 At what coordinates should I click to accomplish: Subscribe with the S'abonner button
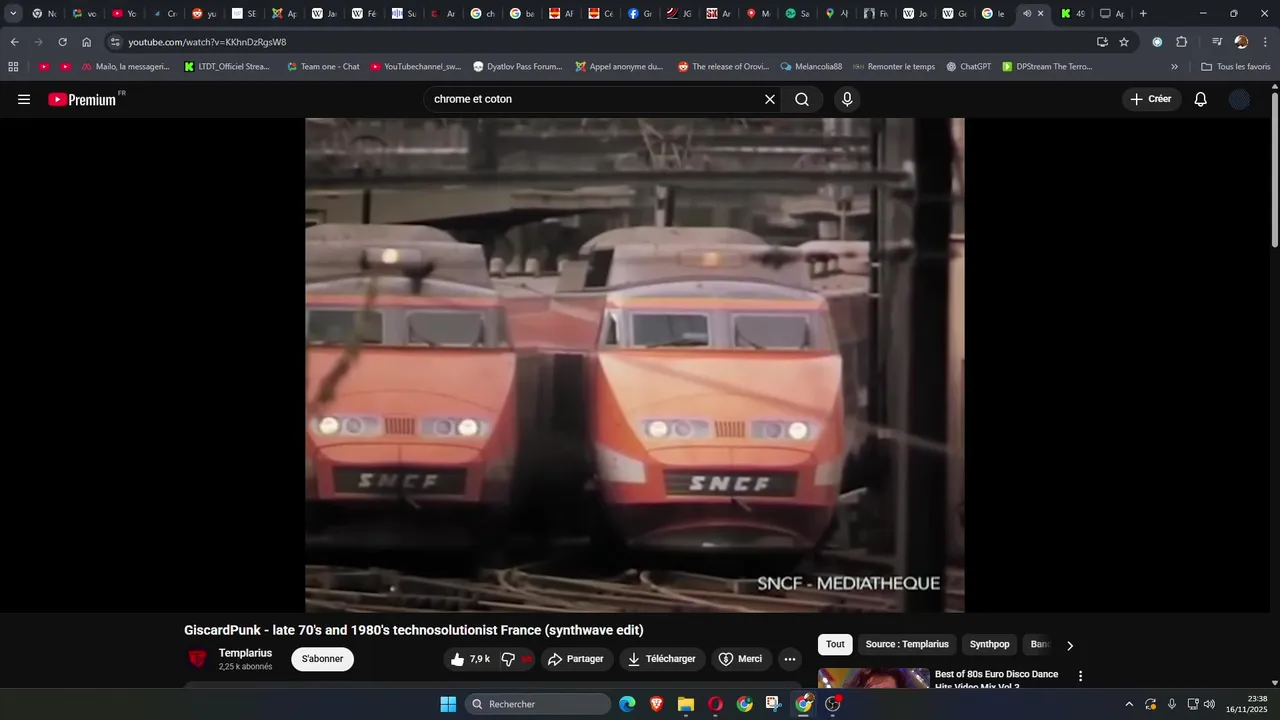[322, 659]
